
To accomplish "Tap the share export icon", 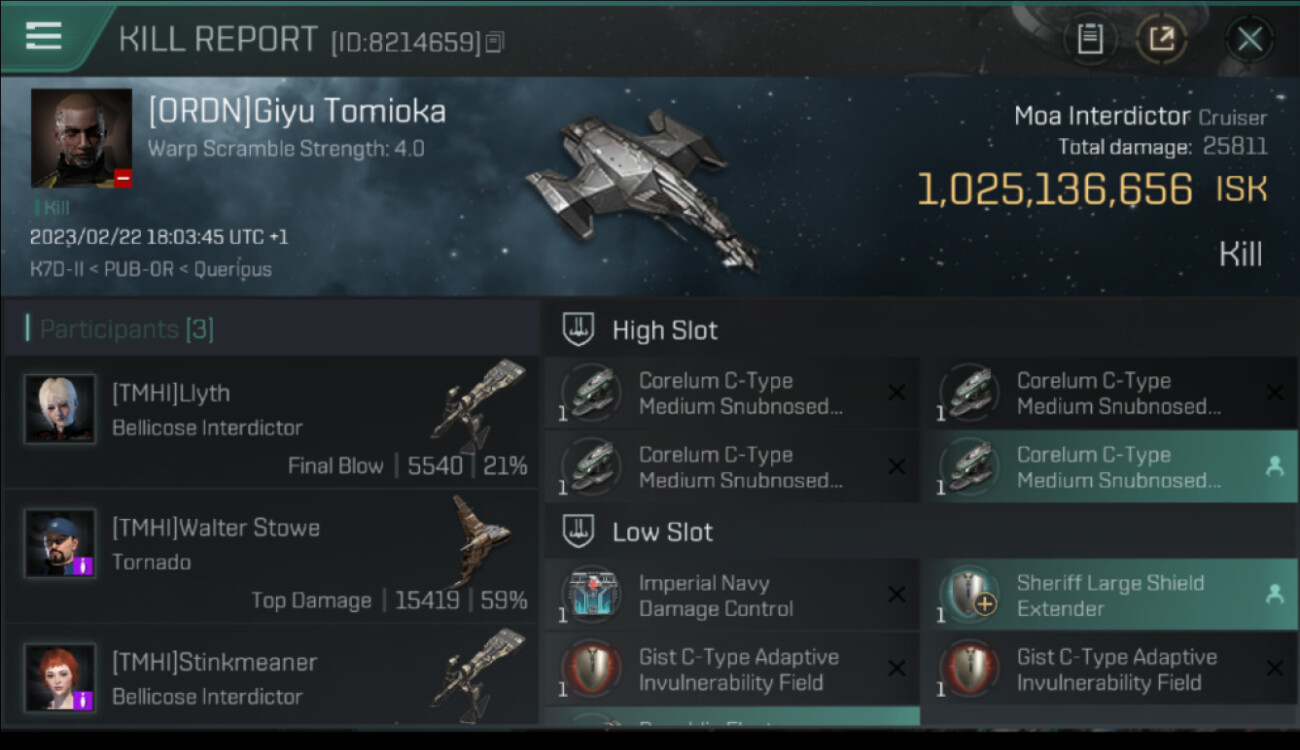I will coord(1161,39).
